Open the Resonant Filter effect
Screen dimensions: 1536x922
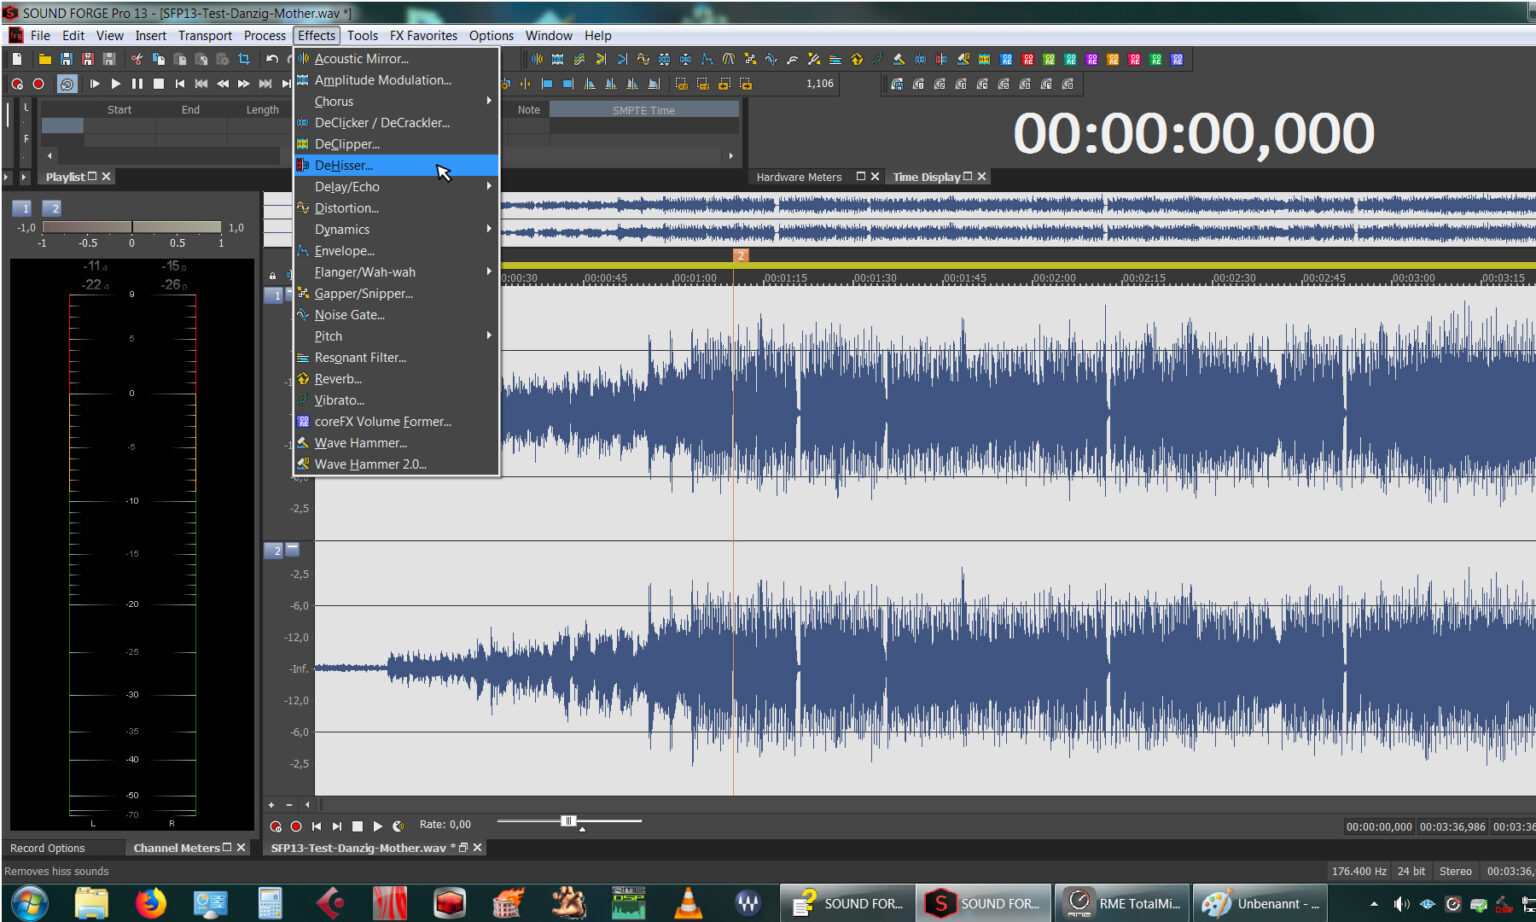(x=396, y=358)
